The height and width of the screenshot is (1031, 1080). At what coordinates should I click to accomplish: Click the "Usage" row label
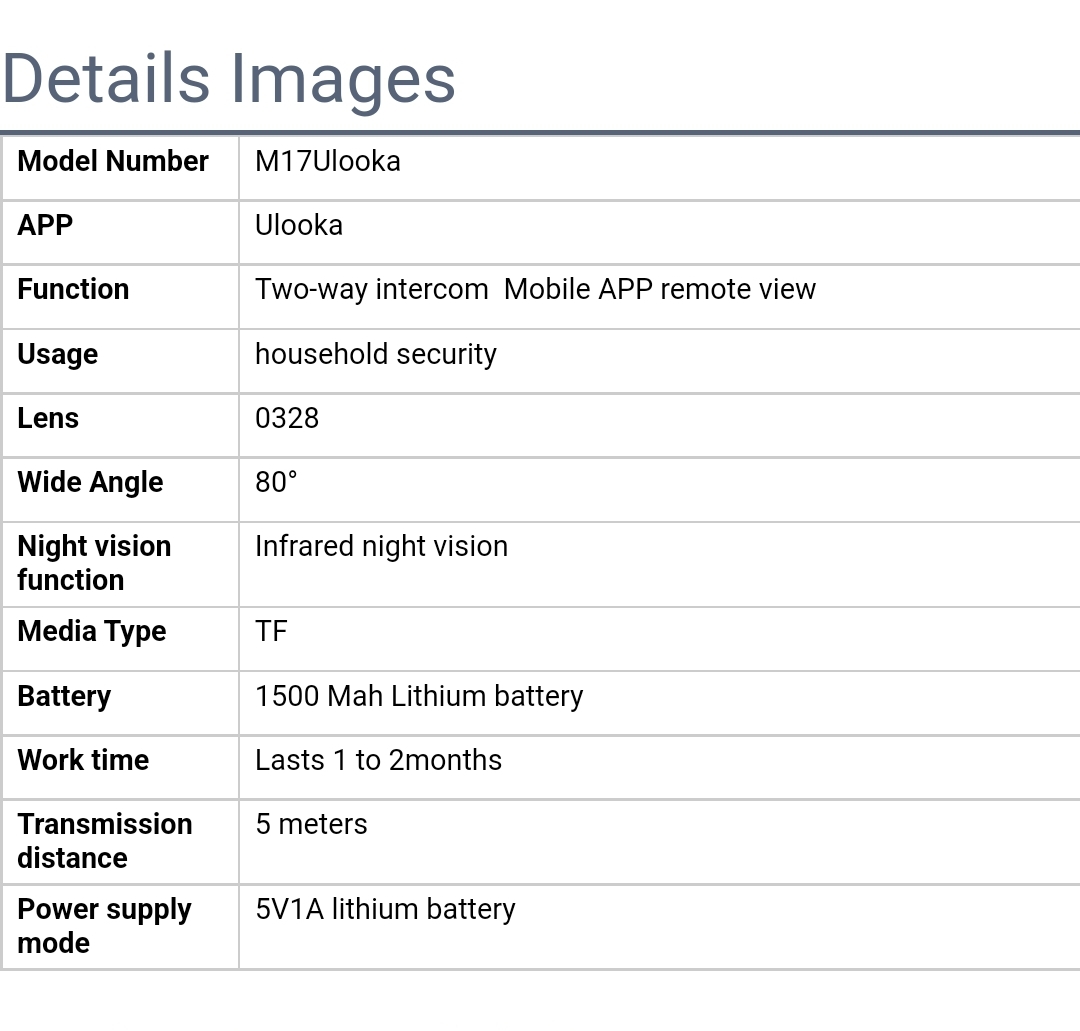pyautogui.click(x=57, y=354)
